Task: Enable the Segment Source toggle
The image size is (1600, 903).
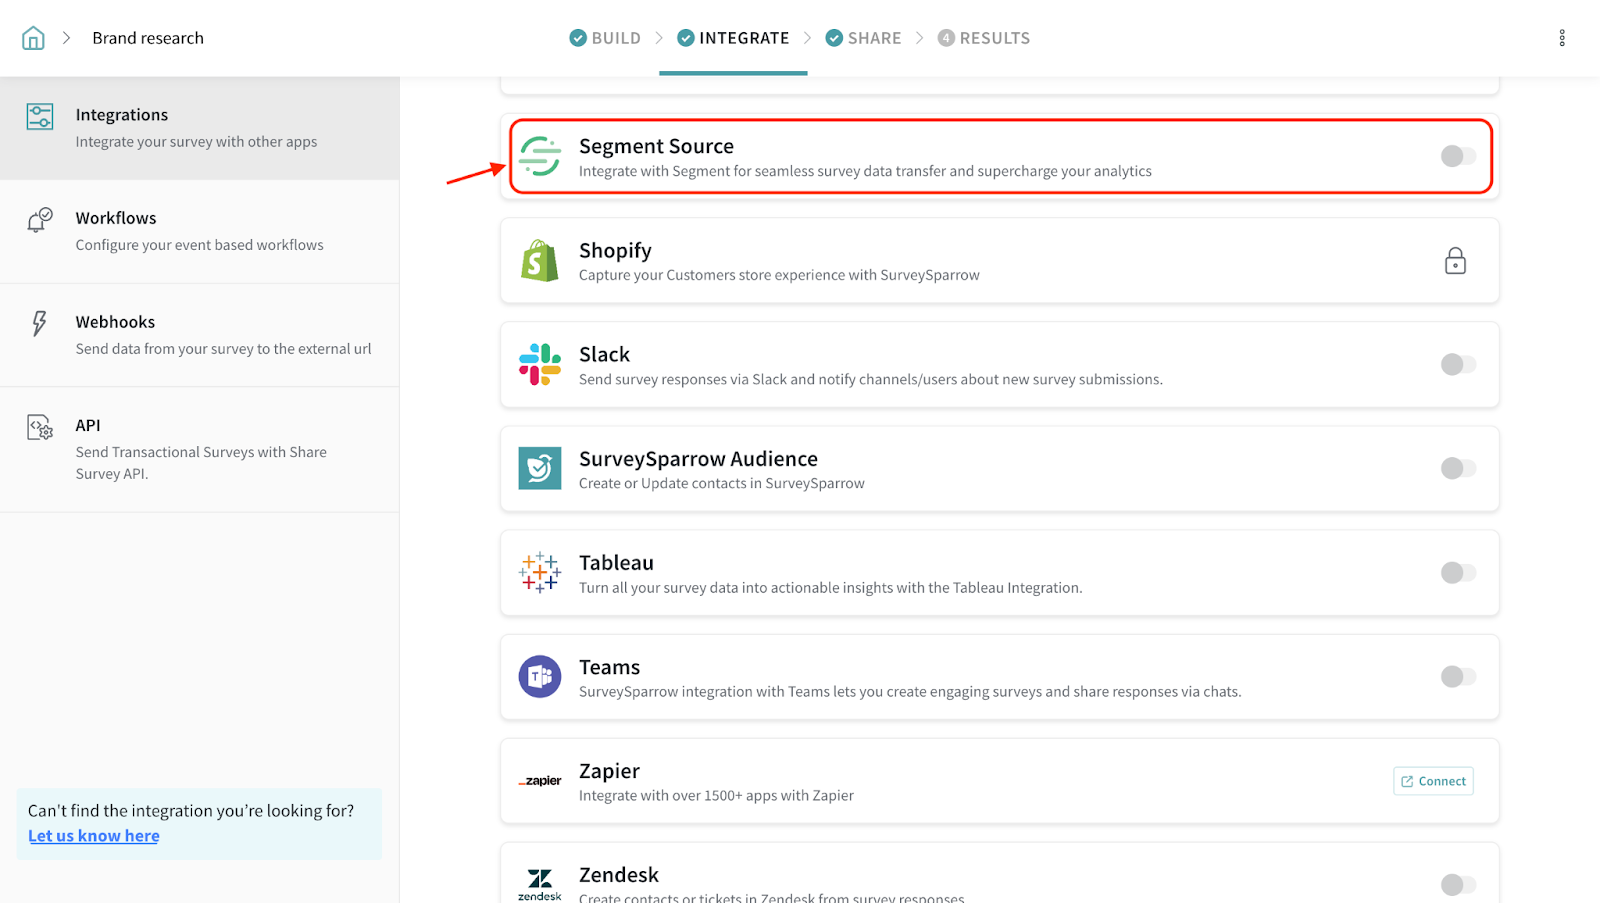Action: (1457, 156)
